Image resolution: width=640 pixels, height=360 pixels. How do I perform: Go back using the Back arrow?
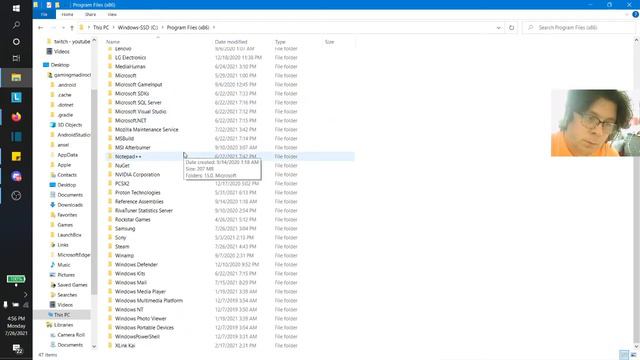point(40,27)
